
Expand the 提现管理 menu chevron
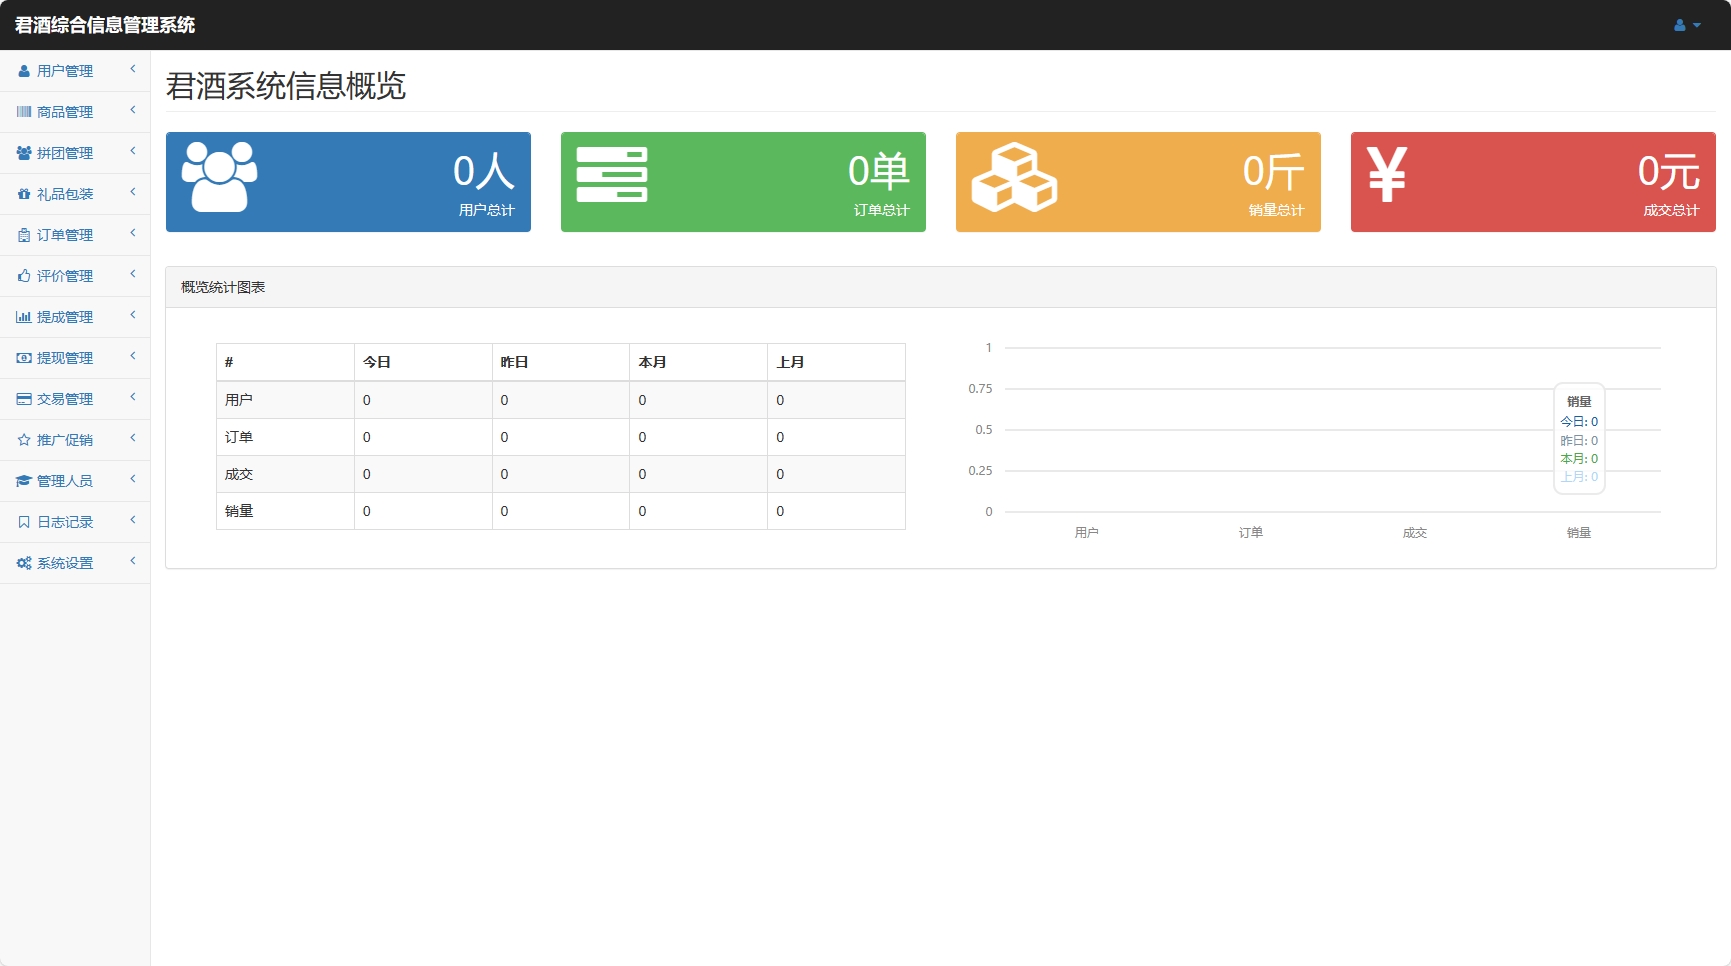[x=132, y=356]
